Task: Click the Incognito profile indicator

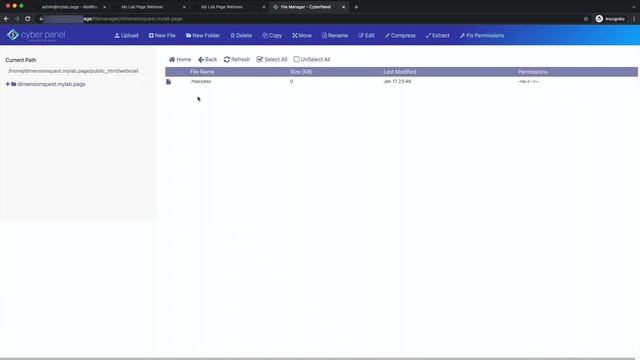Action: click(x=610, y=19)
